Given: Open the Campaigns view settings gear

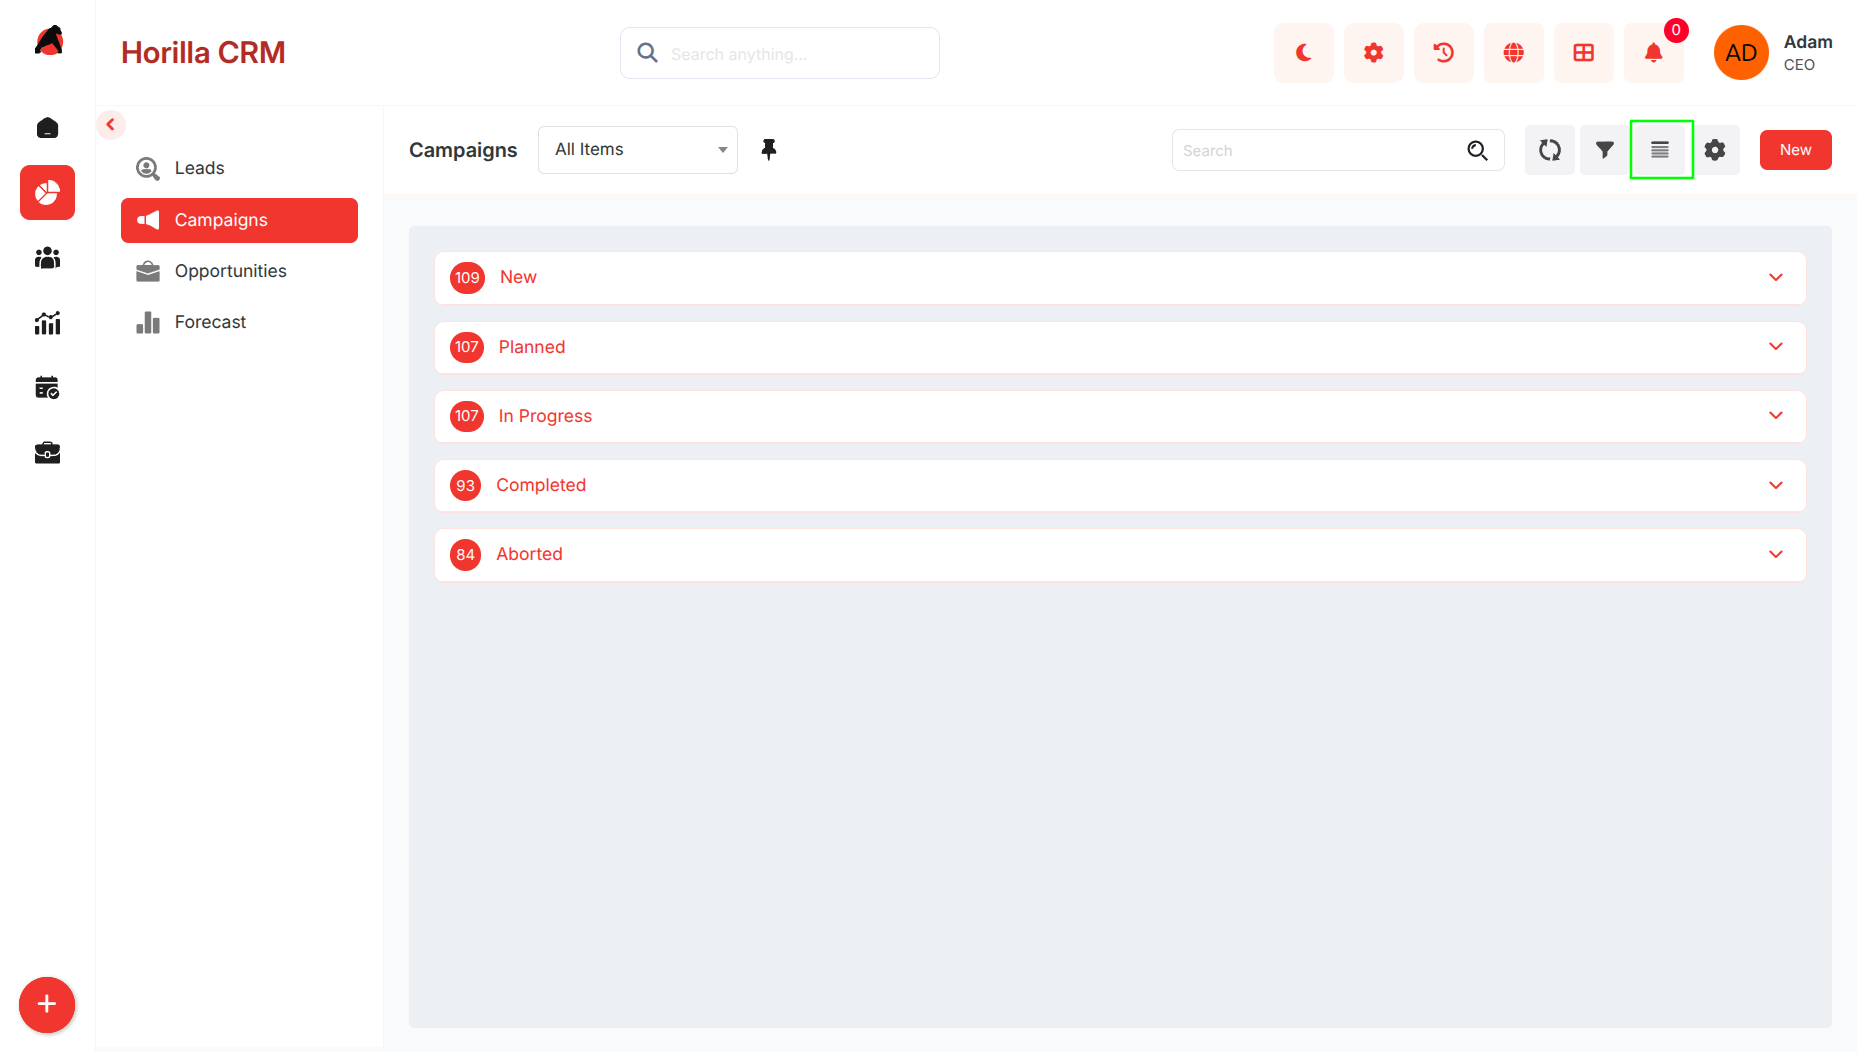Looking at the screenshot, I should 1715,150.
